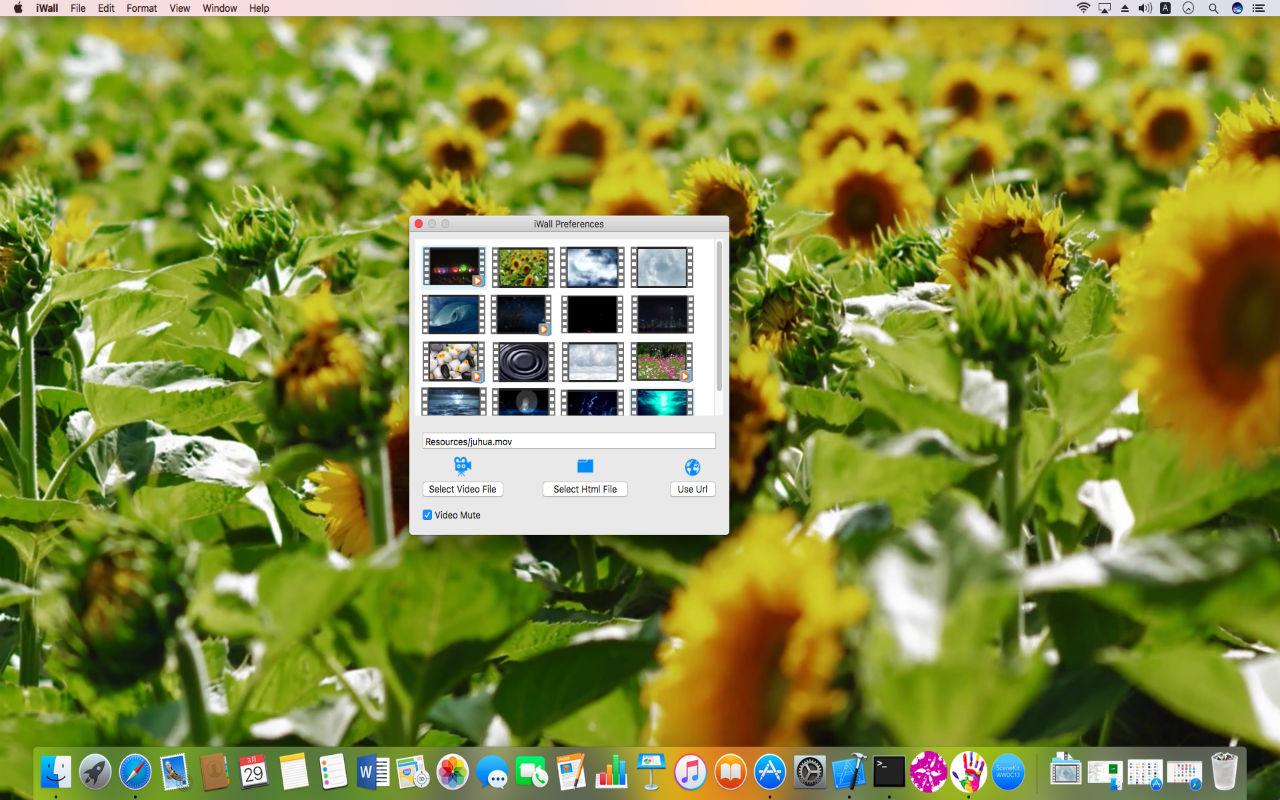Click the blue folder icon above Select Html File

point(585,465)
